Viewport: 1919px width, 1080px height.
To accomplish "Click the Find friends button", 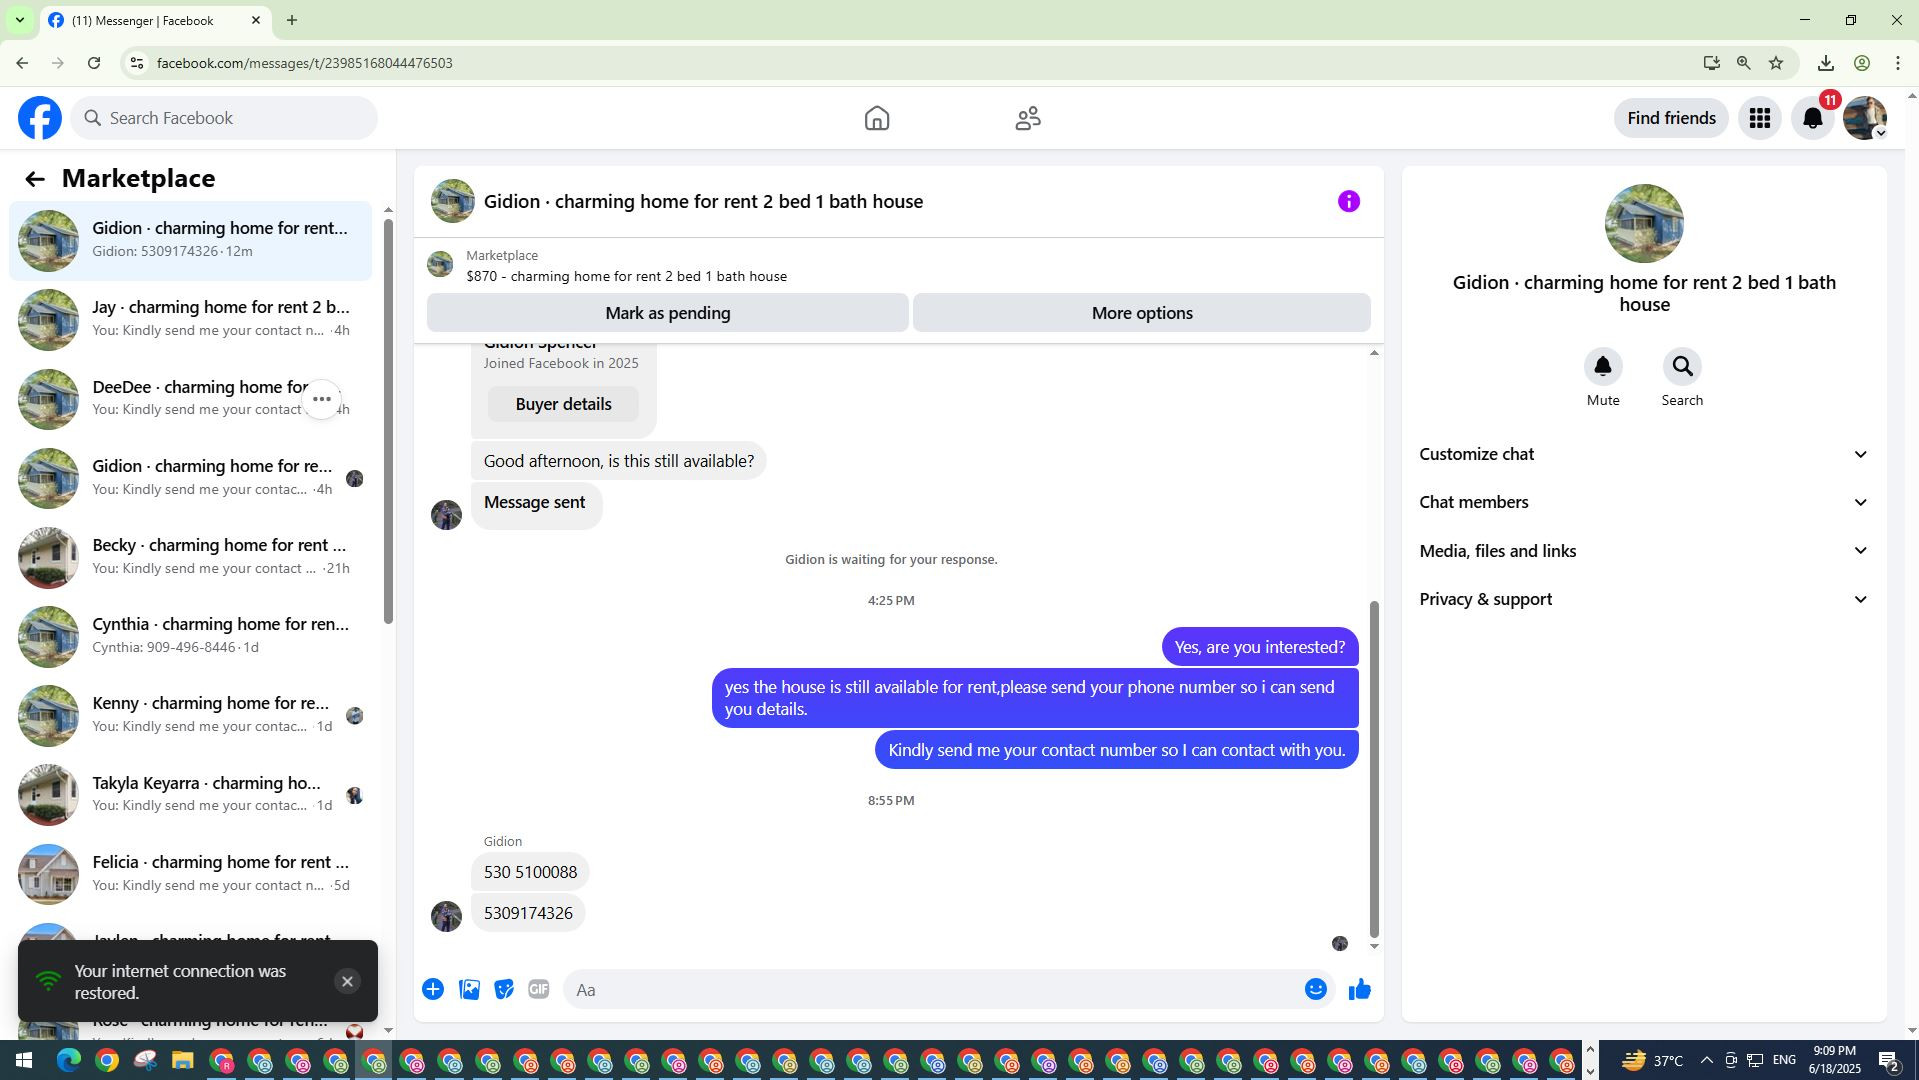I will pyautogui.click(x=1671, y=118).
